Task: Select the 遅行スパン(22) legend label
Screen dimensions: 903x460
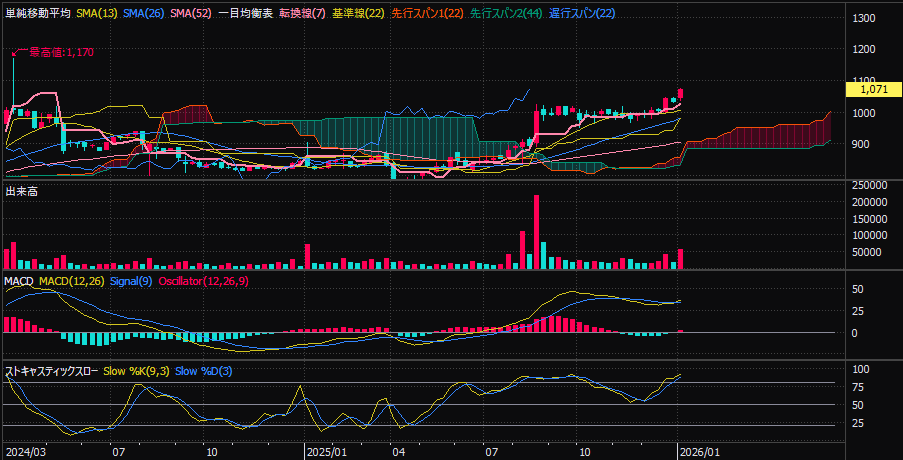Action: [583, 14]
